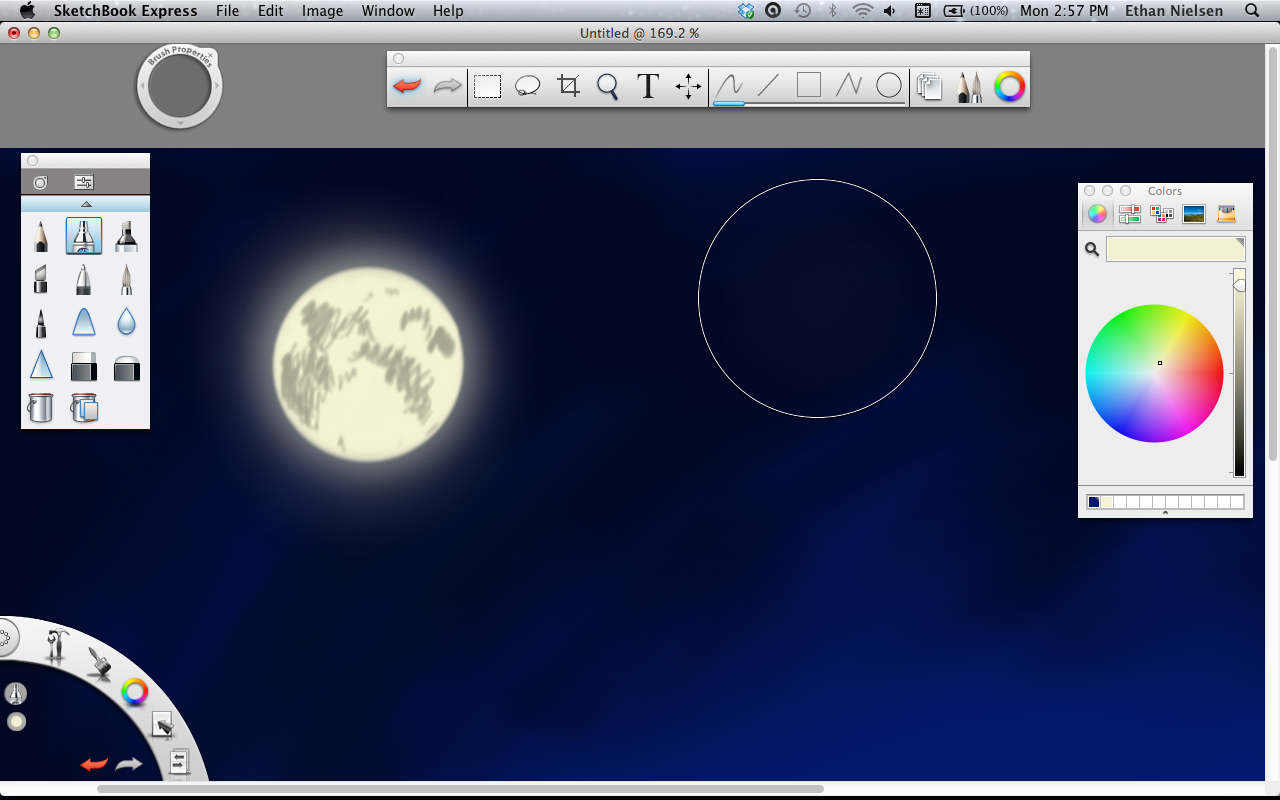The height and width of the screenshot is (800, 1280).
Task: Select the chisel tip pen brush
Action: point(40,279)
